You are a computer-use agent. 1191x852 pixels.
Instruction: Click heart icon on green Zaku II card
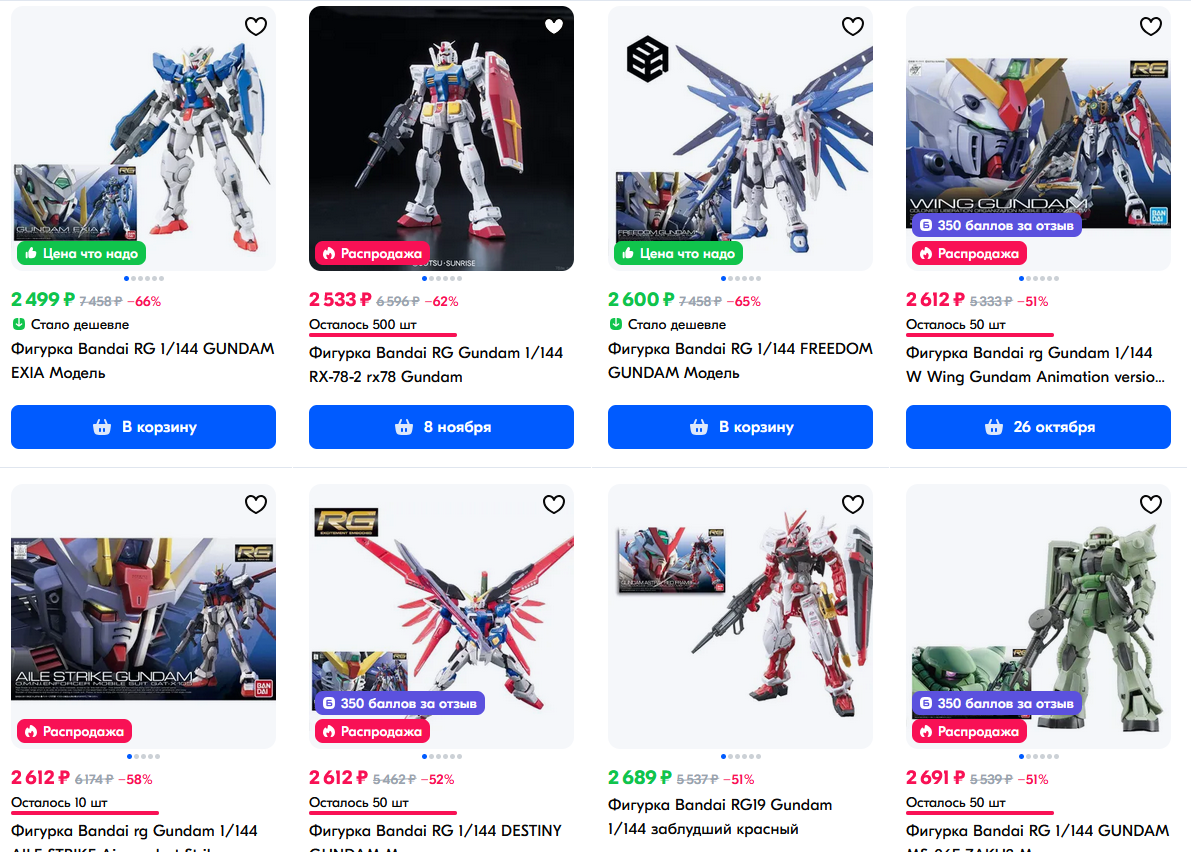1151,504
